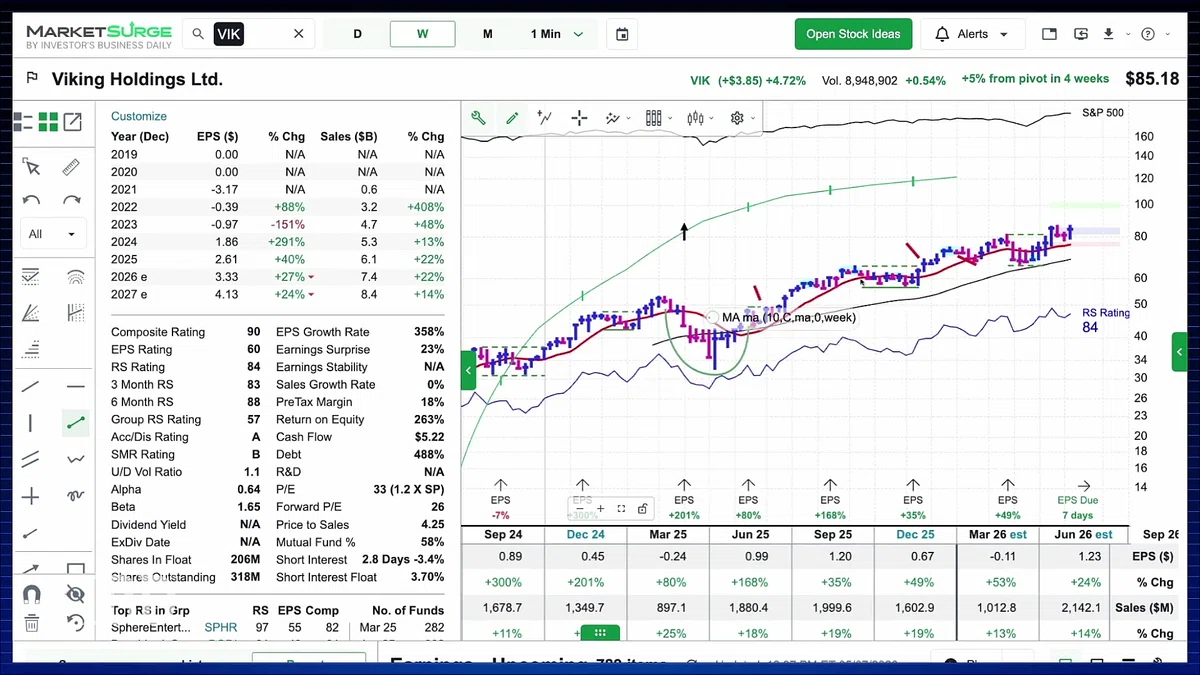1200x675 pixels.
Task: Expand the 1 Min interval dropdown
Action: click(557, 34)
